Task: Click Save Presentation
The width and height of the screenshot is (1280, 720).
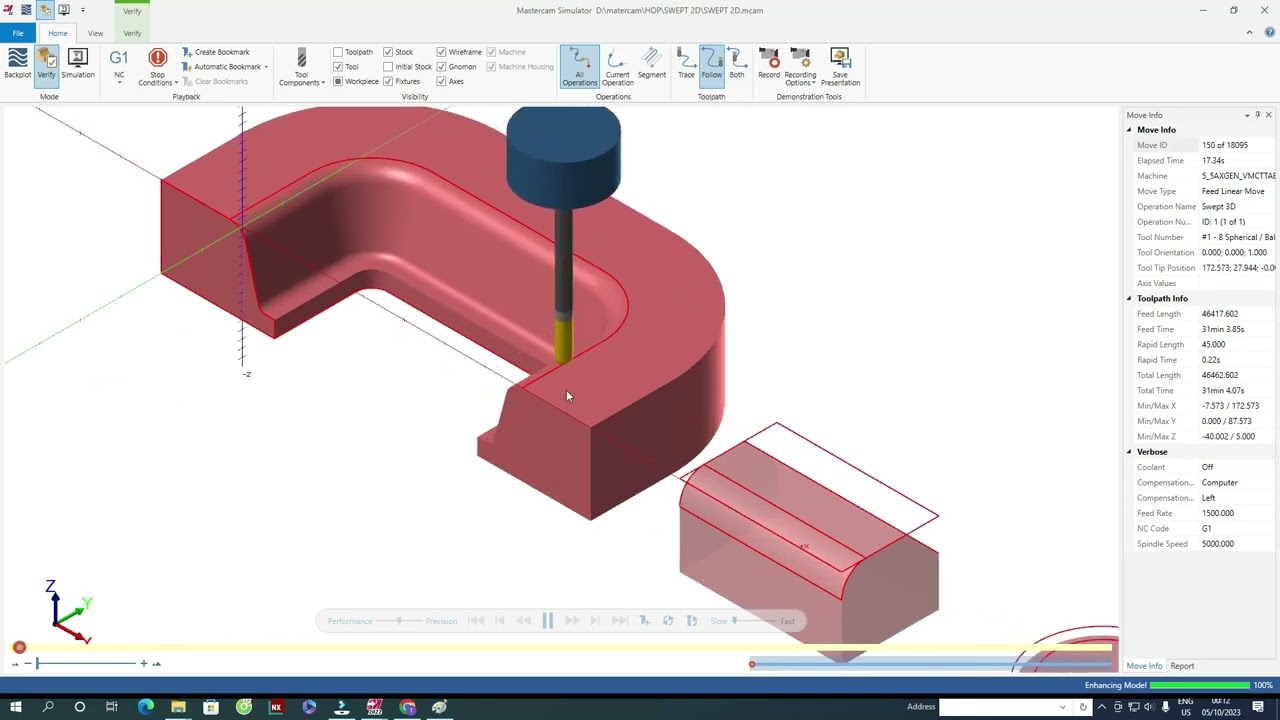Action: coord(840,68)
